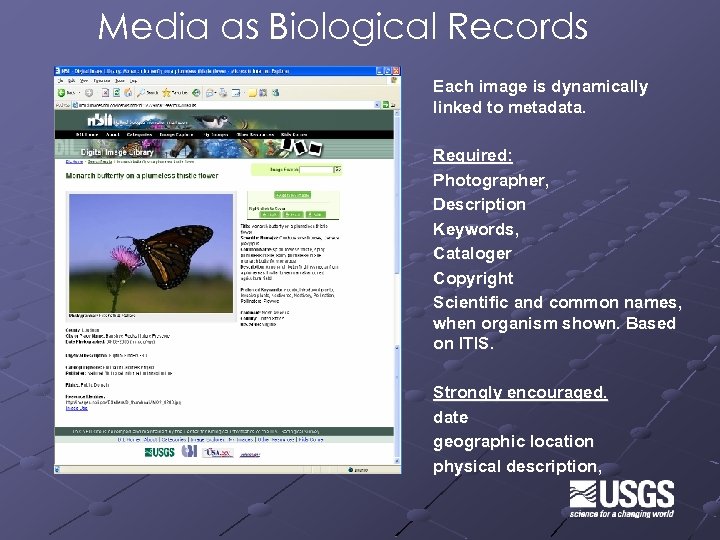720x540 pixels.
Task: Click the 'geographic location' text on slide
Action: click(x=513, y=442)
